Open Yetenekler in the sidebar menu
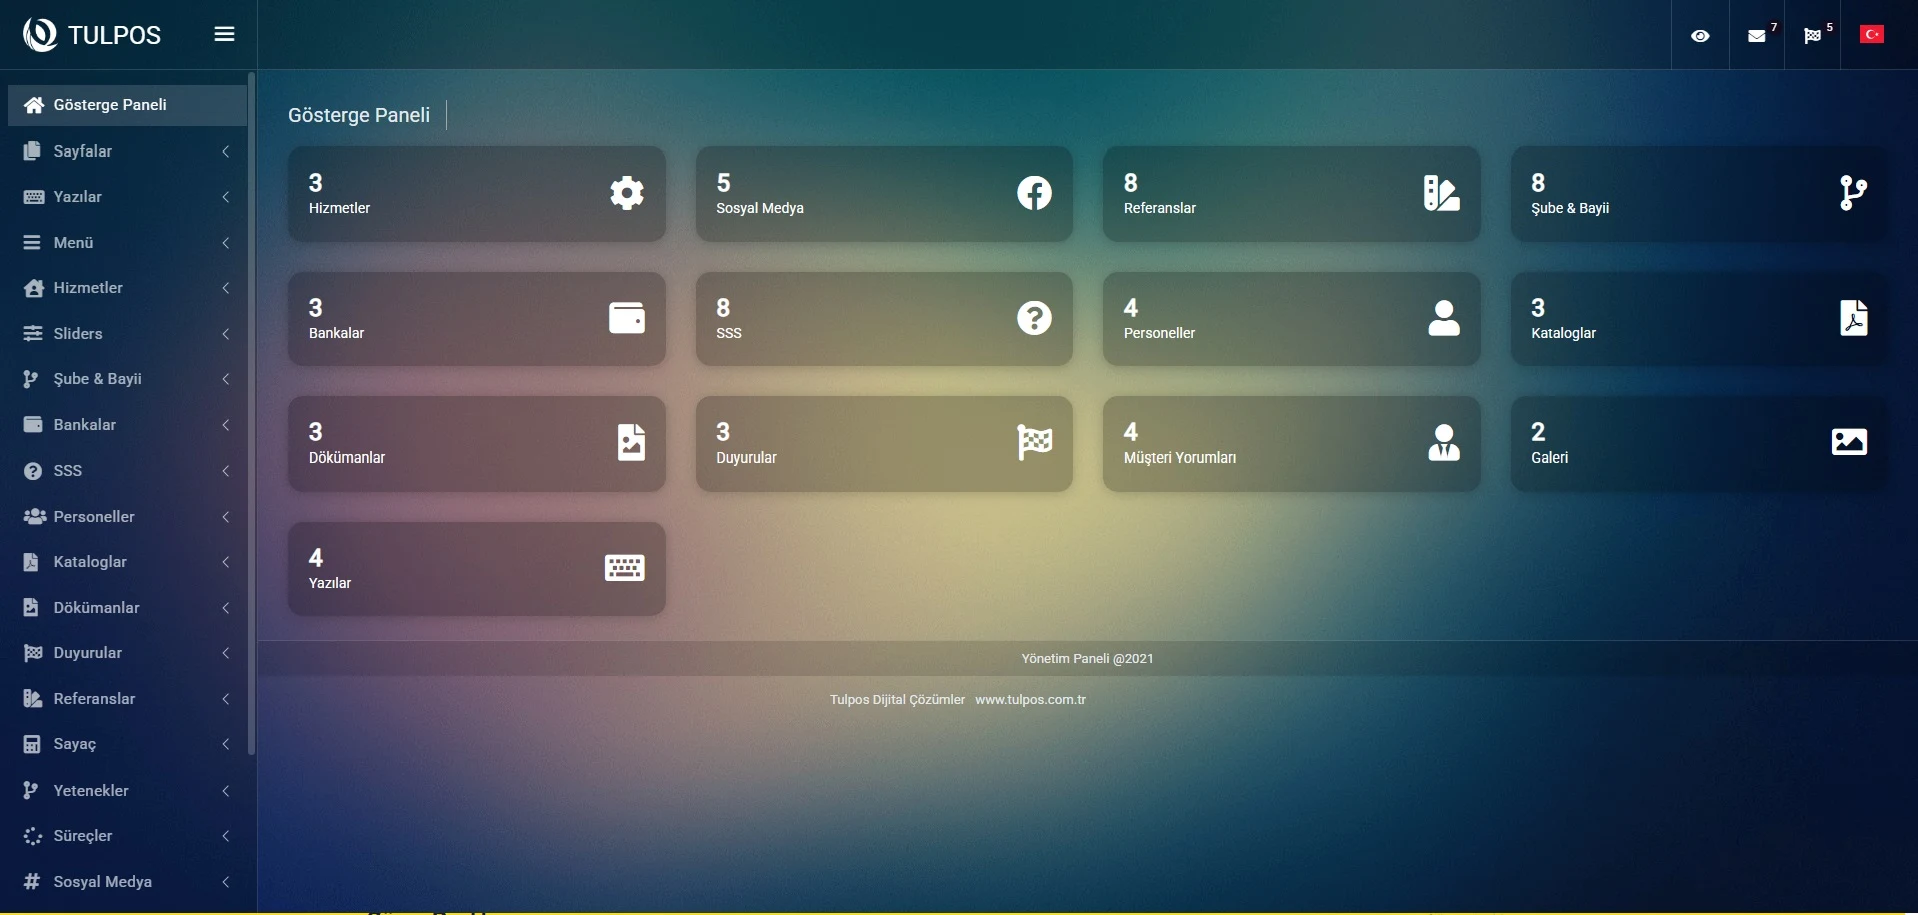 click(127, 791)
